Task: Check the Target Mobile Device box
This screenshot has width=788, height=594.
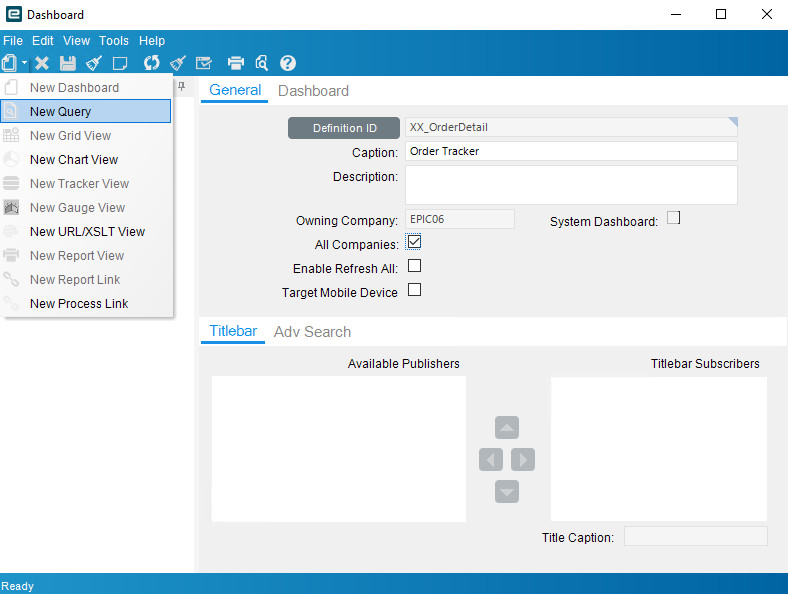Action: 414,291
